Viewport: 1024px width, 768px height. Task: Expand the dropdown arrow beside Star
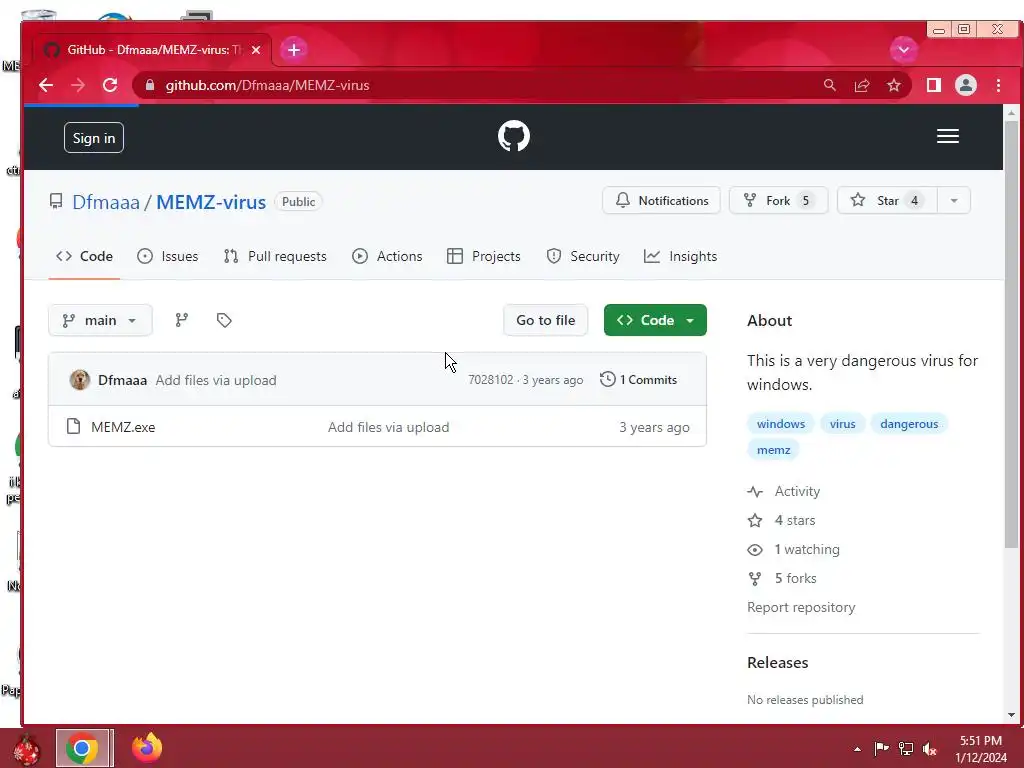[954, 200]
